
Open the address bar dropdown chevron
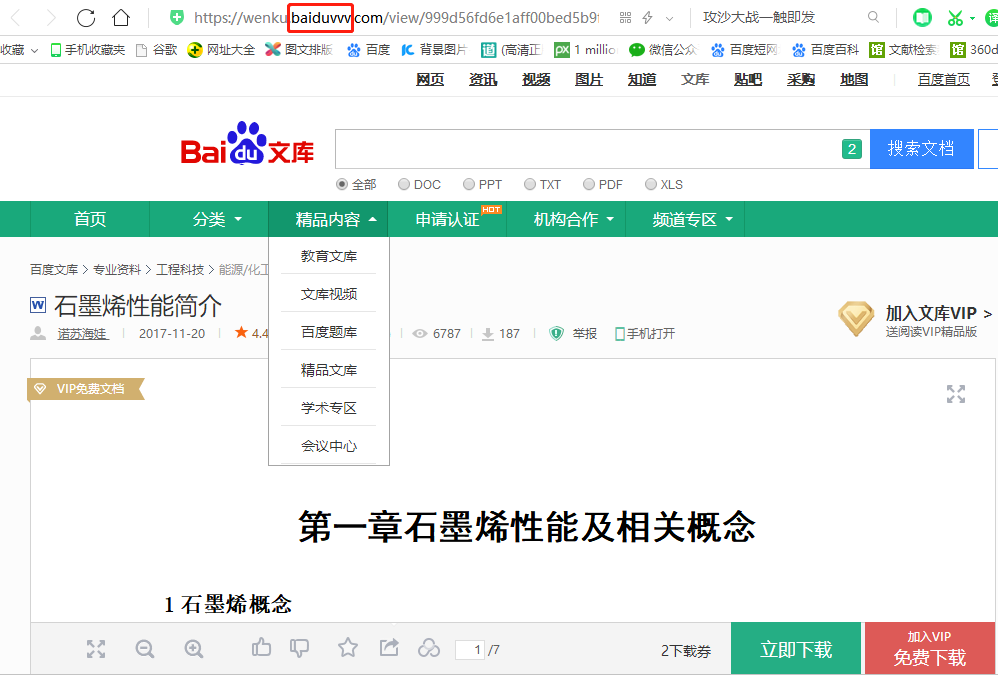[x=670, y=18]
